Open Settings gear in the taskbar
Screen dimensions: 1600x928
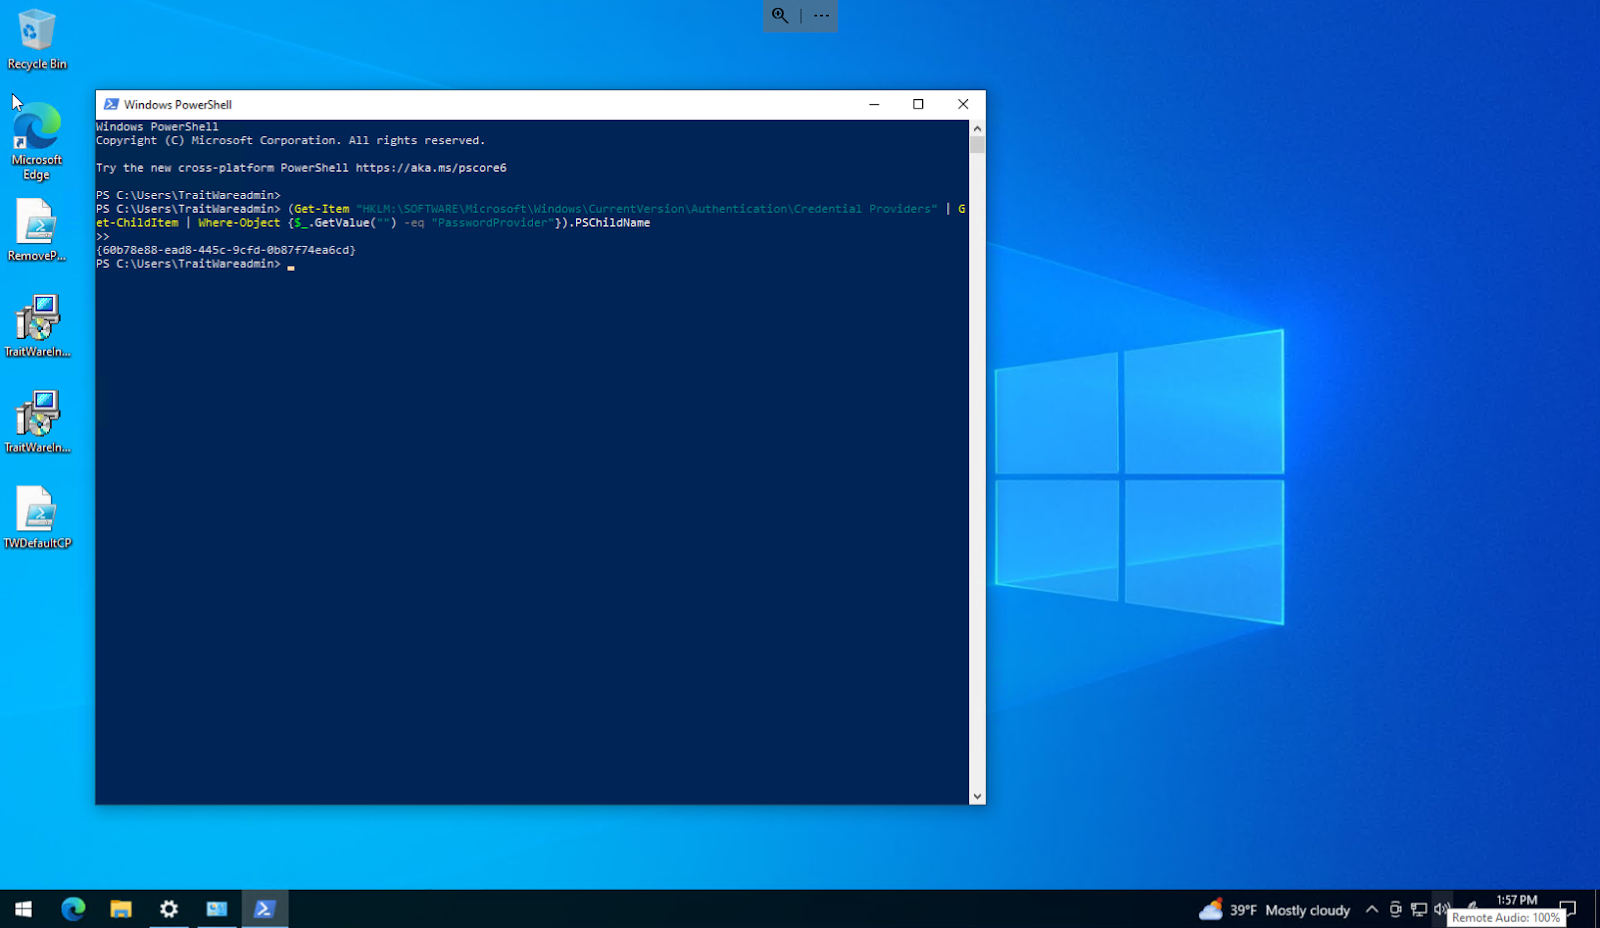169,909
